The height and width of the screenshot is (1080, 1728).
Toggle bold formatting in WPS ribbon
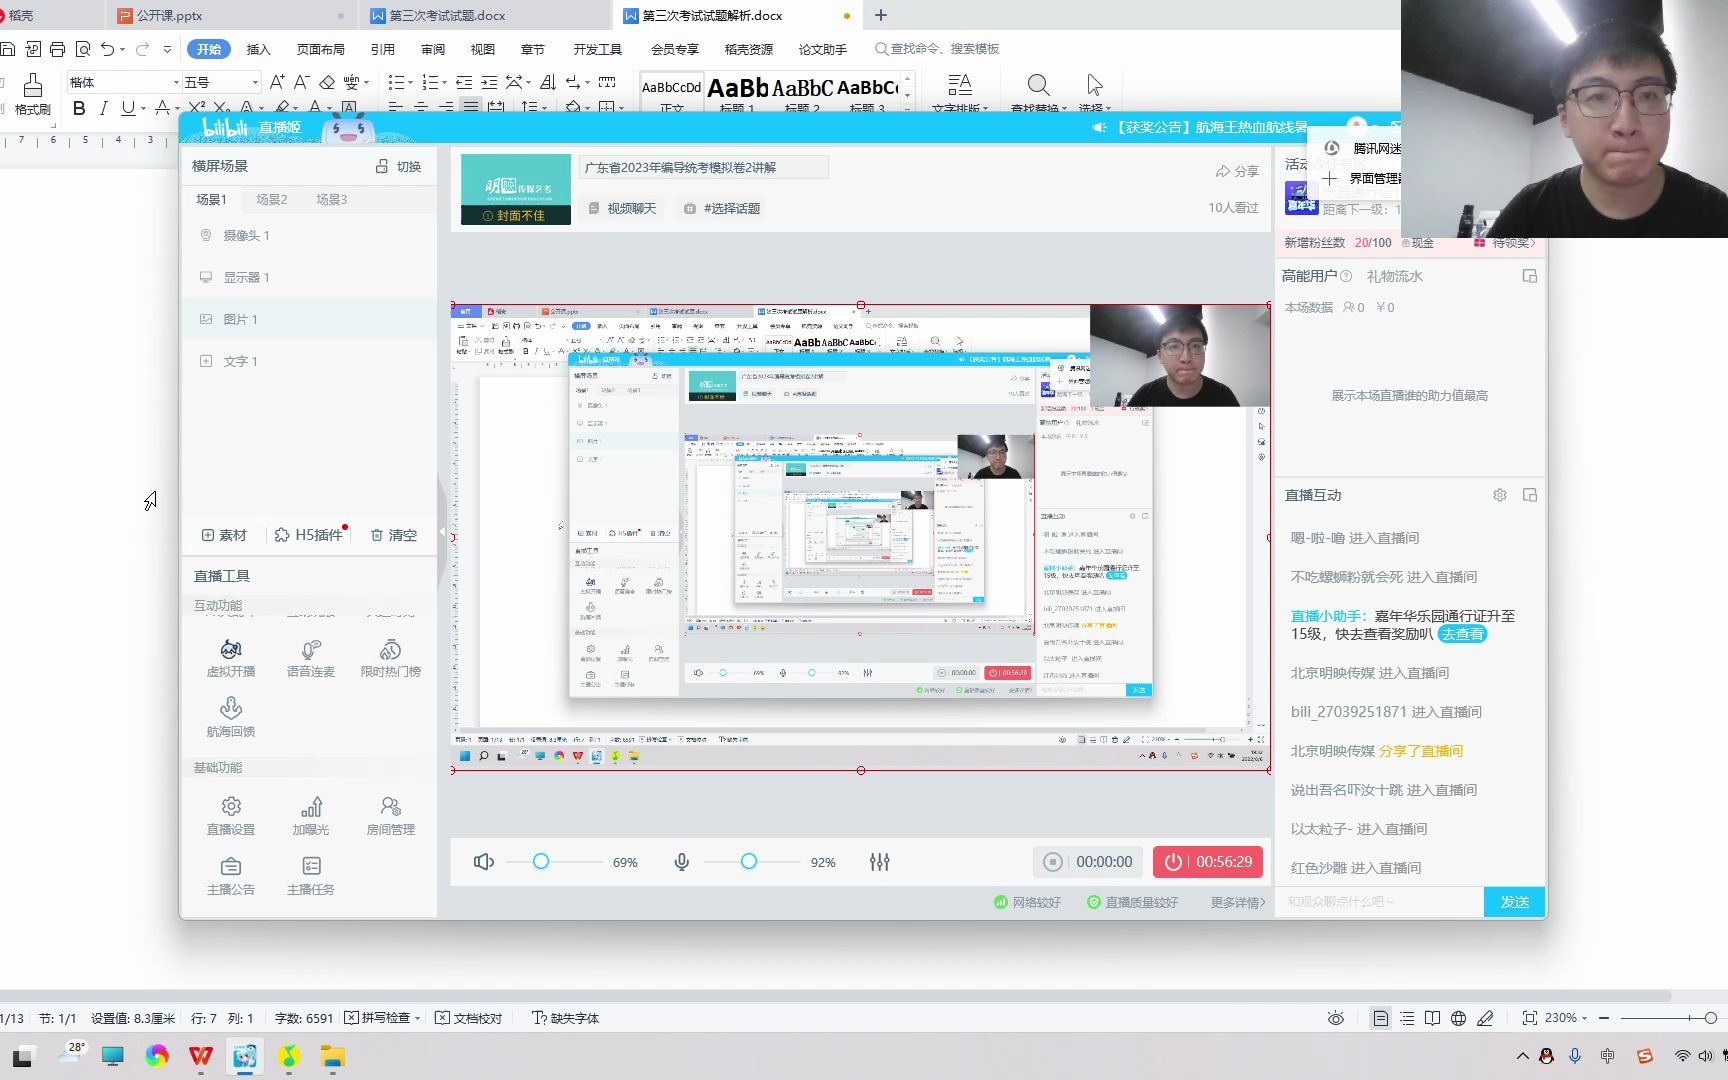tap(79, 108)
